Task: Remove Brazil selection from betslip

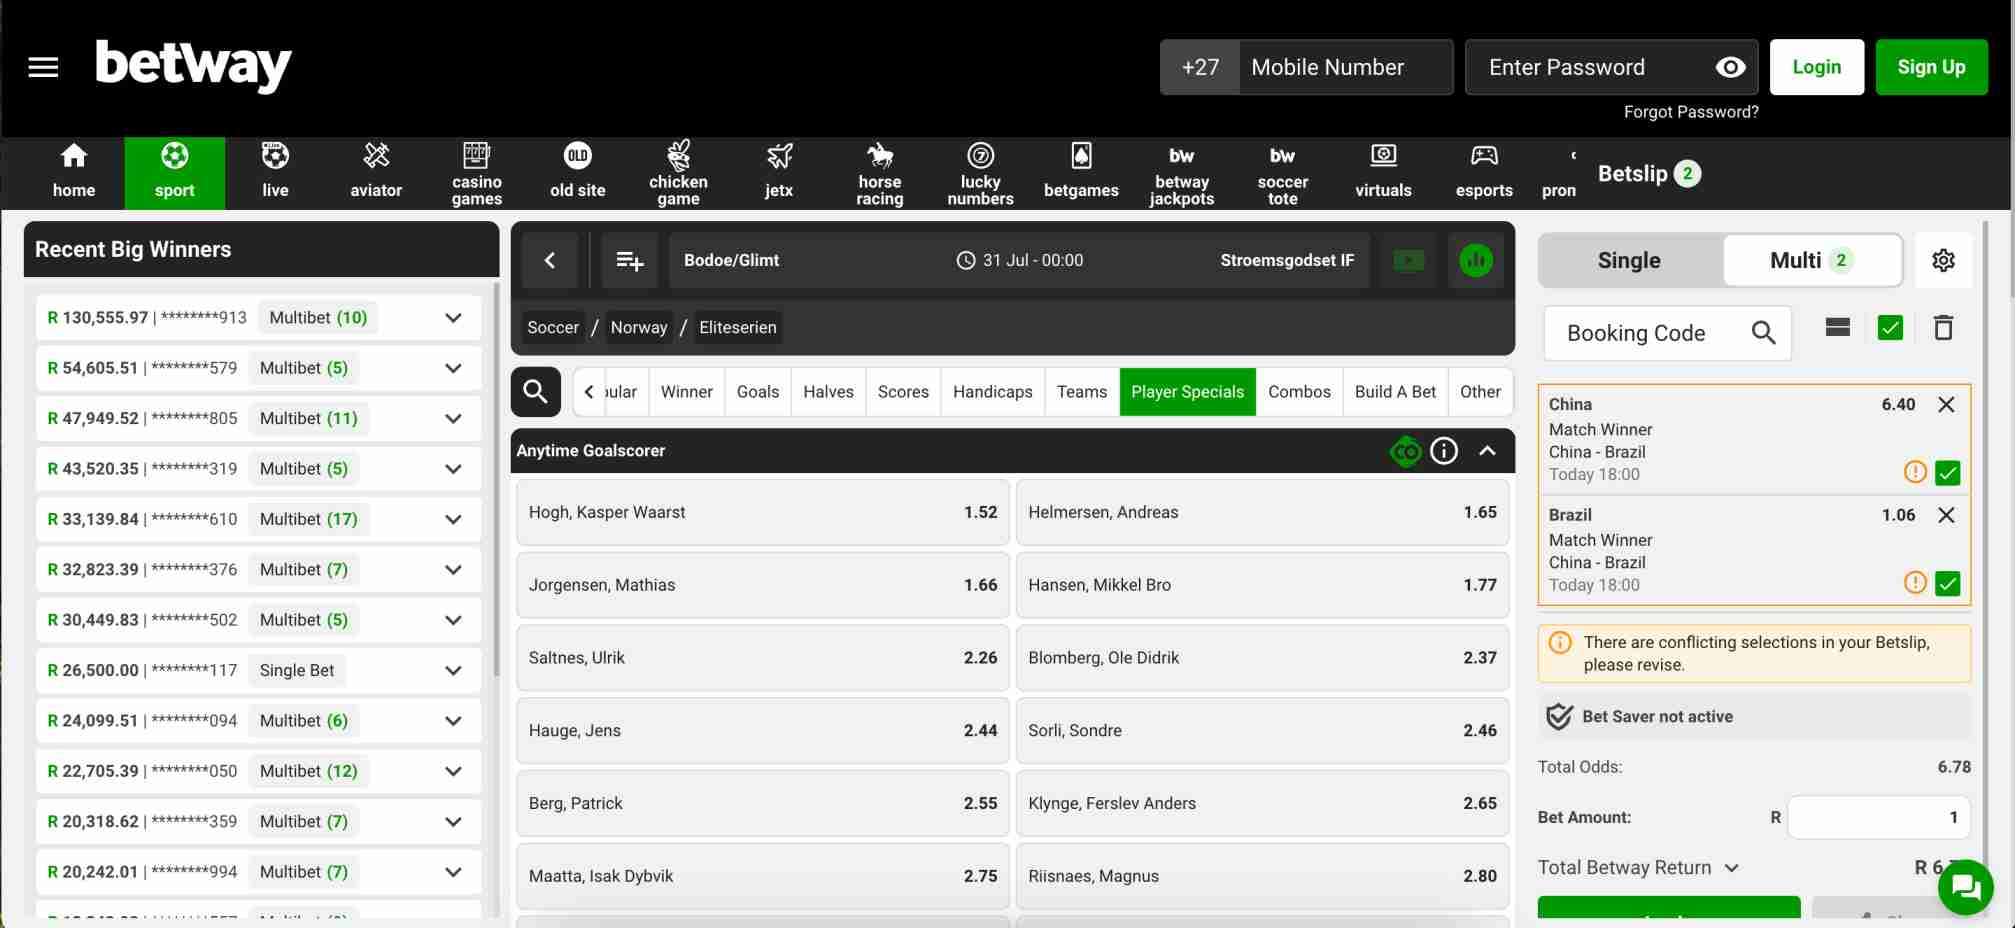Action: point(1946,515)
